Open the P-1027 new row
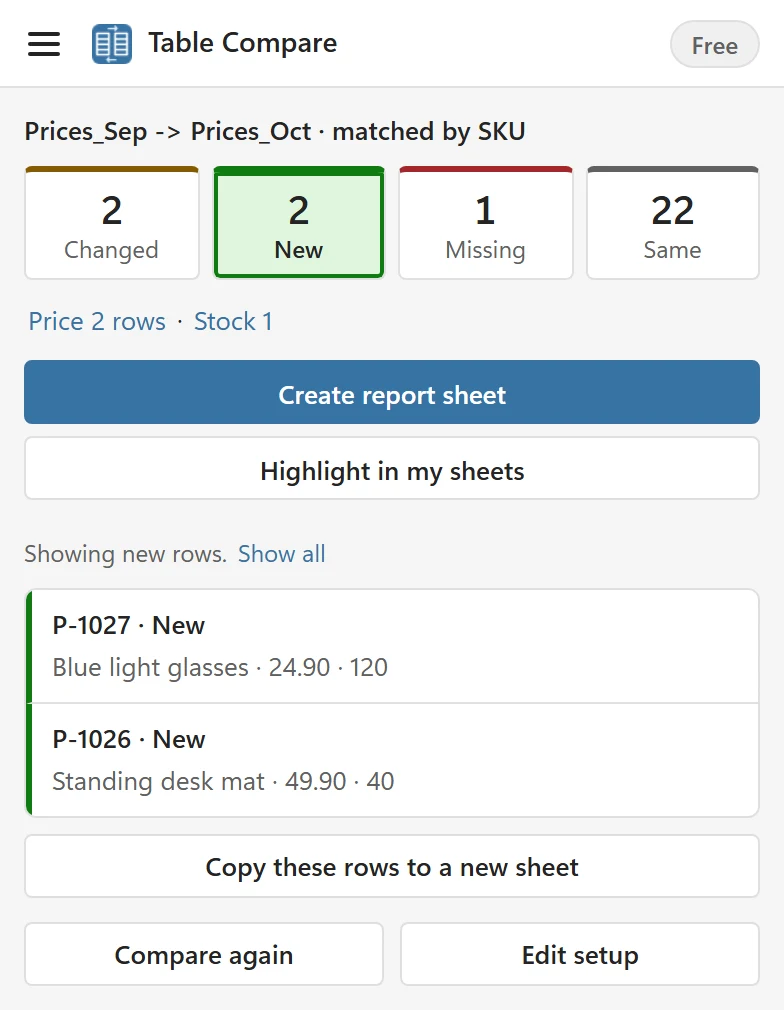The height and width of the screenshot is (1010, 784). [392, 646]
